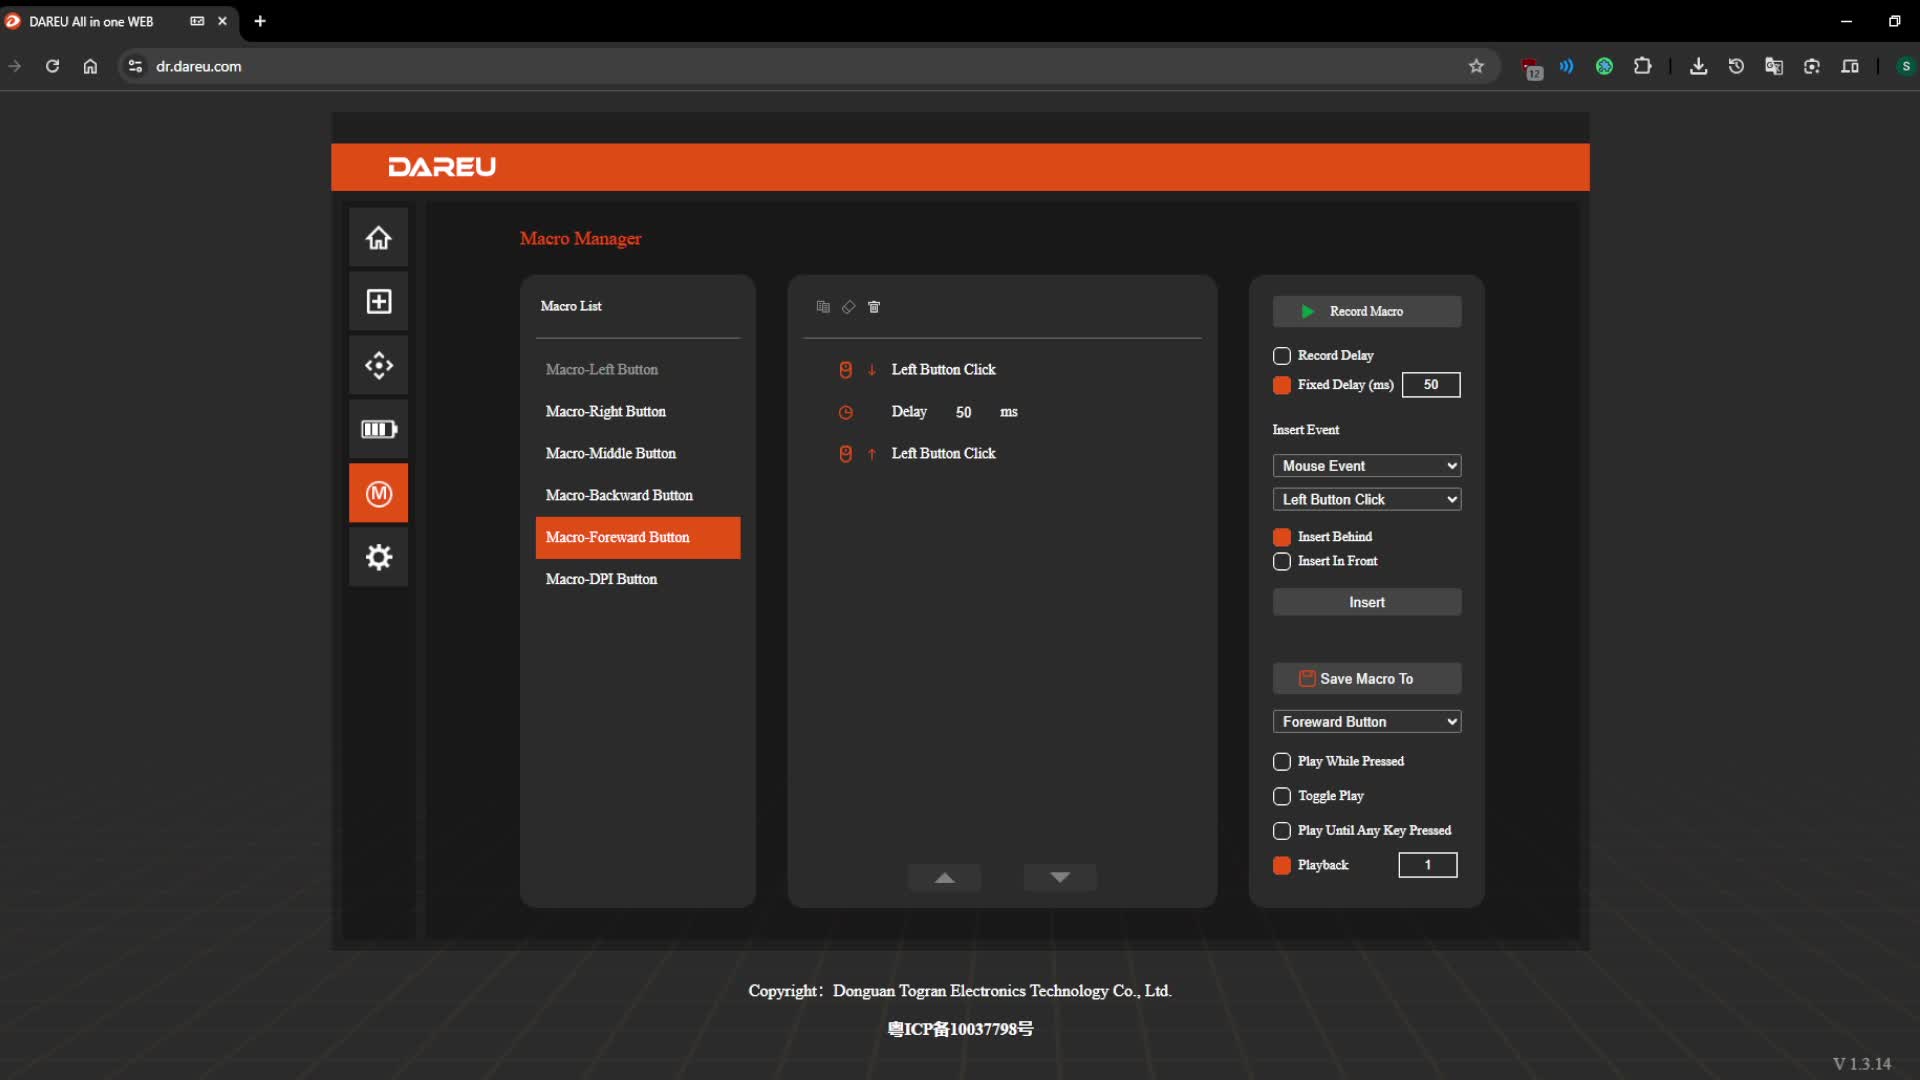Open the gear settings sidebar icon
The width and height of the screenshot is (1920, 1080).
click(x=378, y=557)
